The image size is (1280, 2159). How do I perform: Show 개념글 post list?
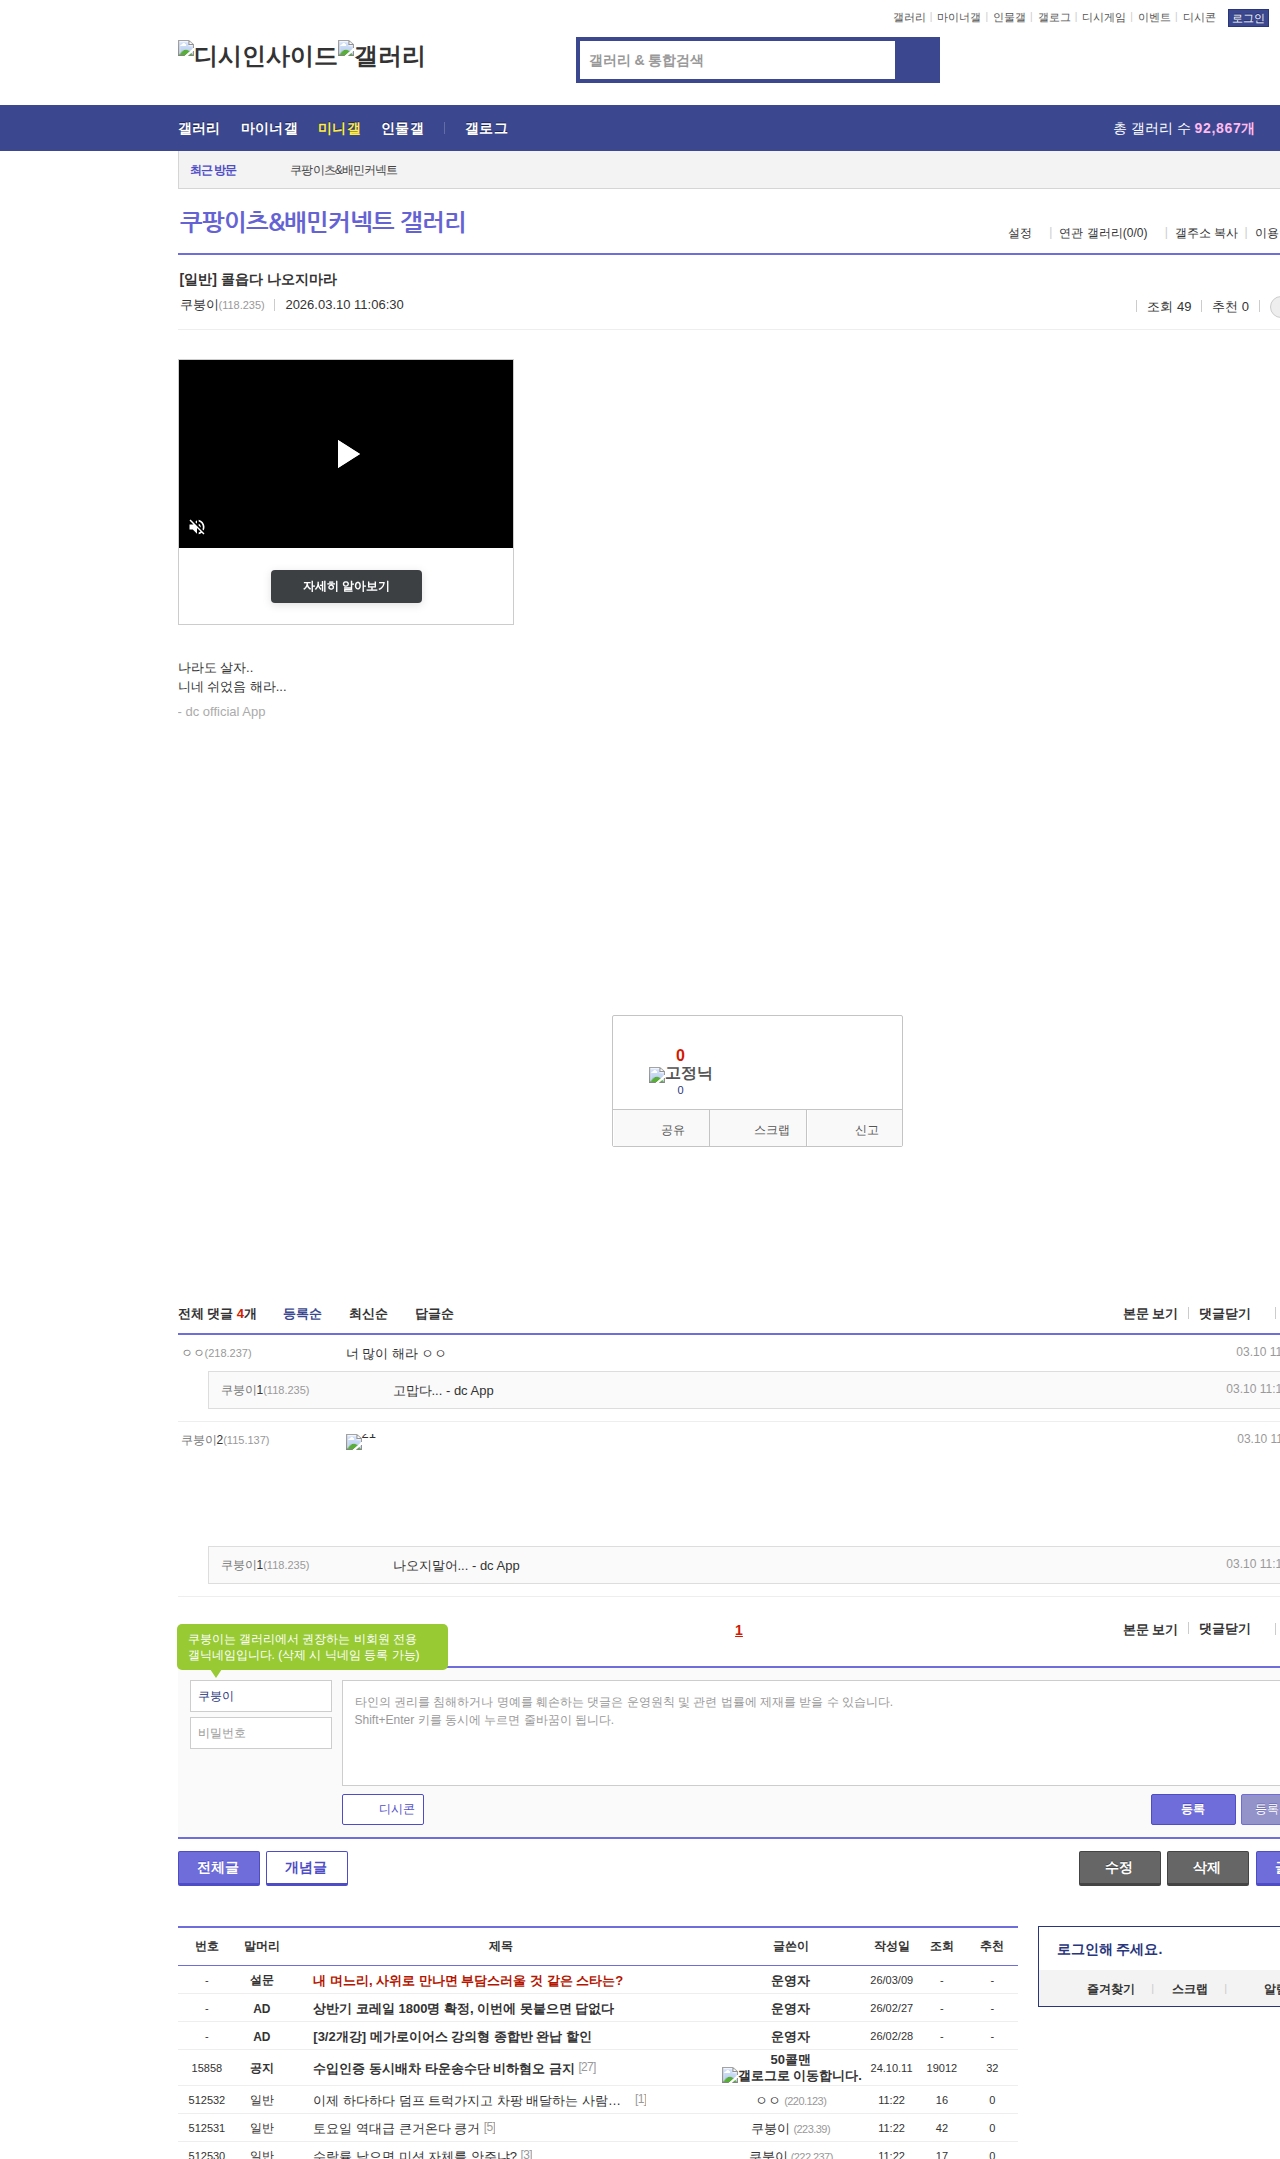(x=306, y=1868)
